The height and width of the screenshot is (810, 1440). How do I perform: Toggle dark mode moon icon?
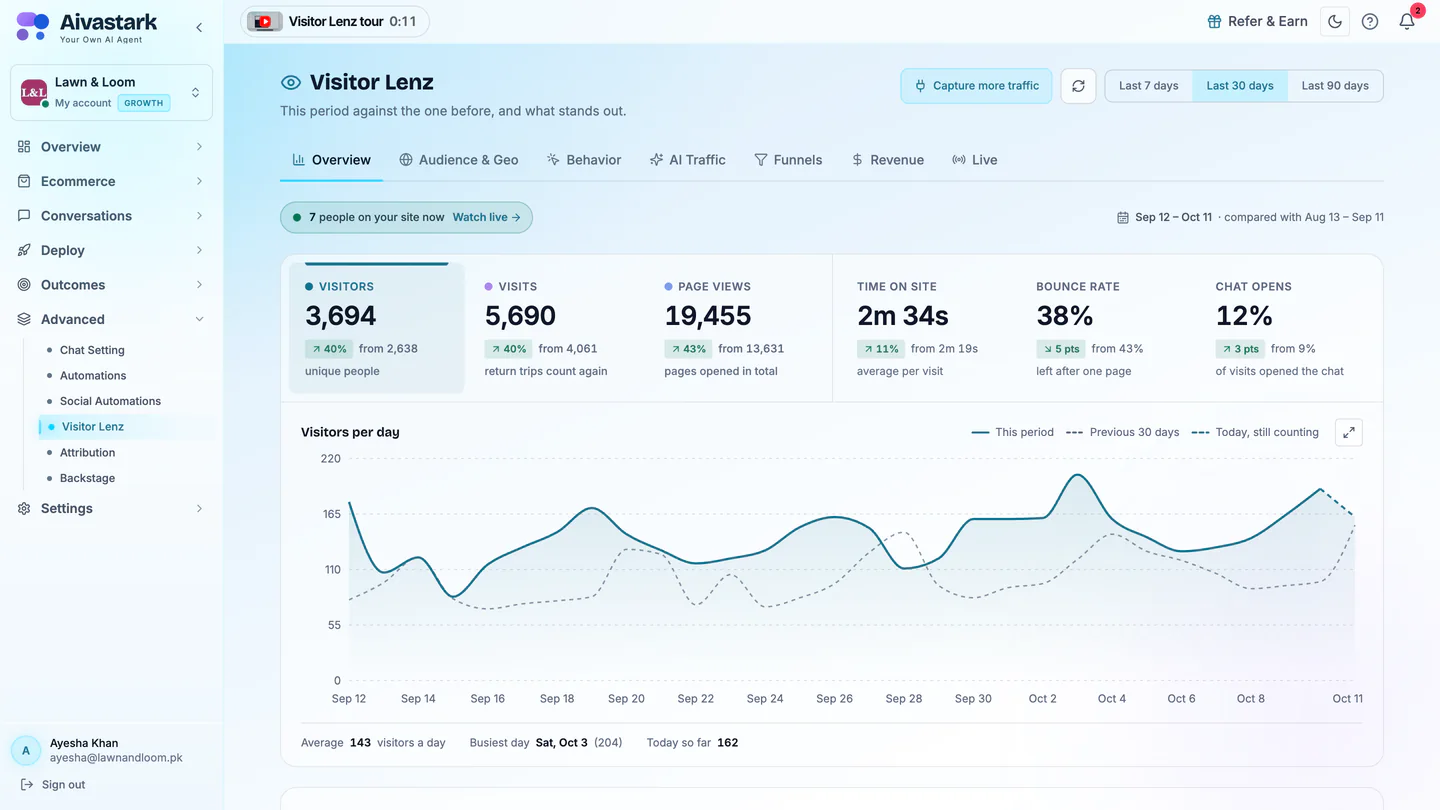[x=1335, y=21]
